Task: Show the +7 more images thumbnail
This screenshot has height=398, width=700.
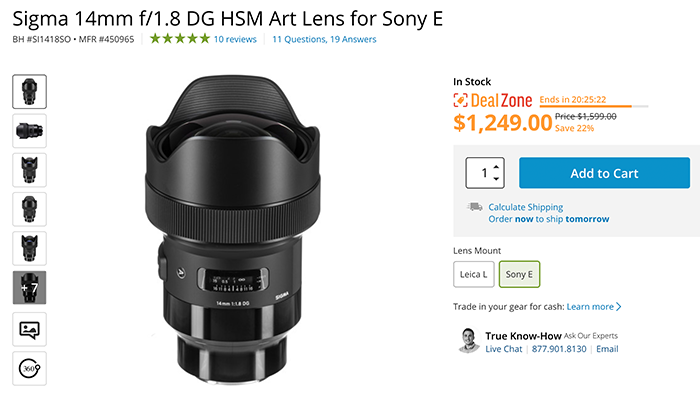Action: 29,288
